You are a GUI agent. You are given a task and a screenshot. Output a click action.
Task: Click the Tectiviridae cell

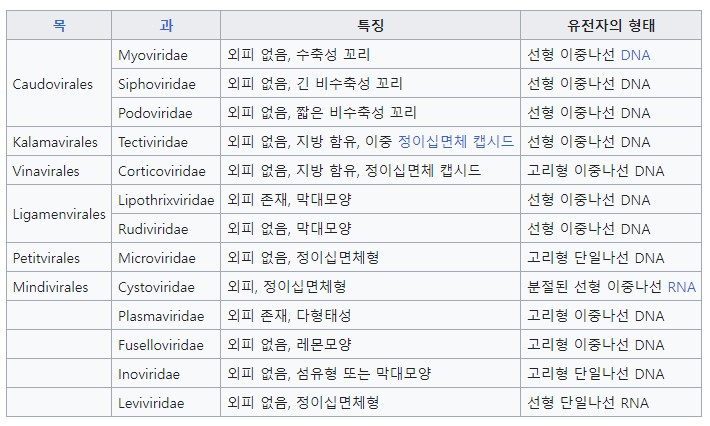[166, 141]
